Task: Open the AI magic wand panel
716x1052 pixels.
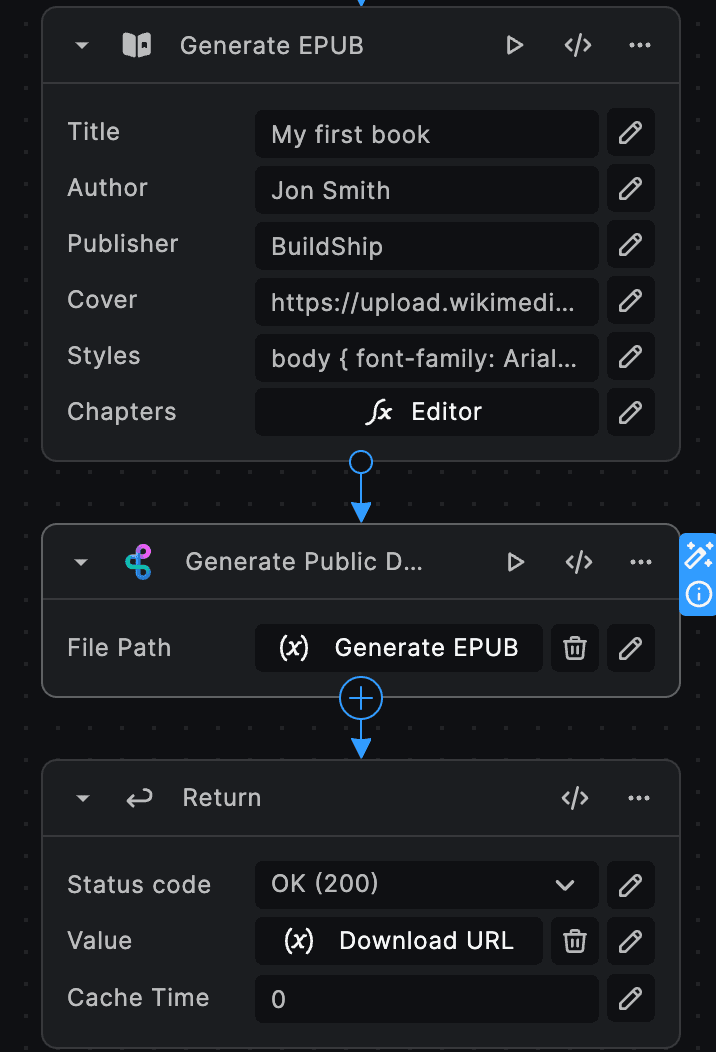Action: [x=698, y=556]
